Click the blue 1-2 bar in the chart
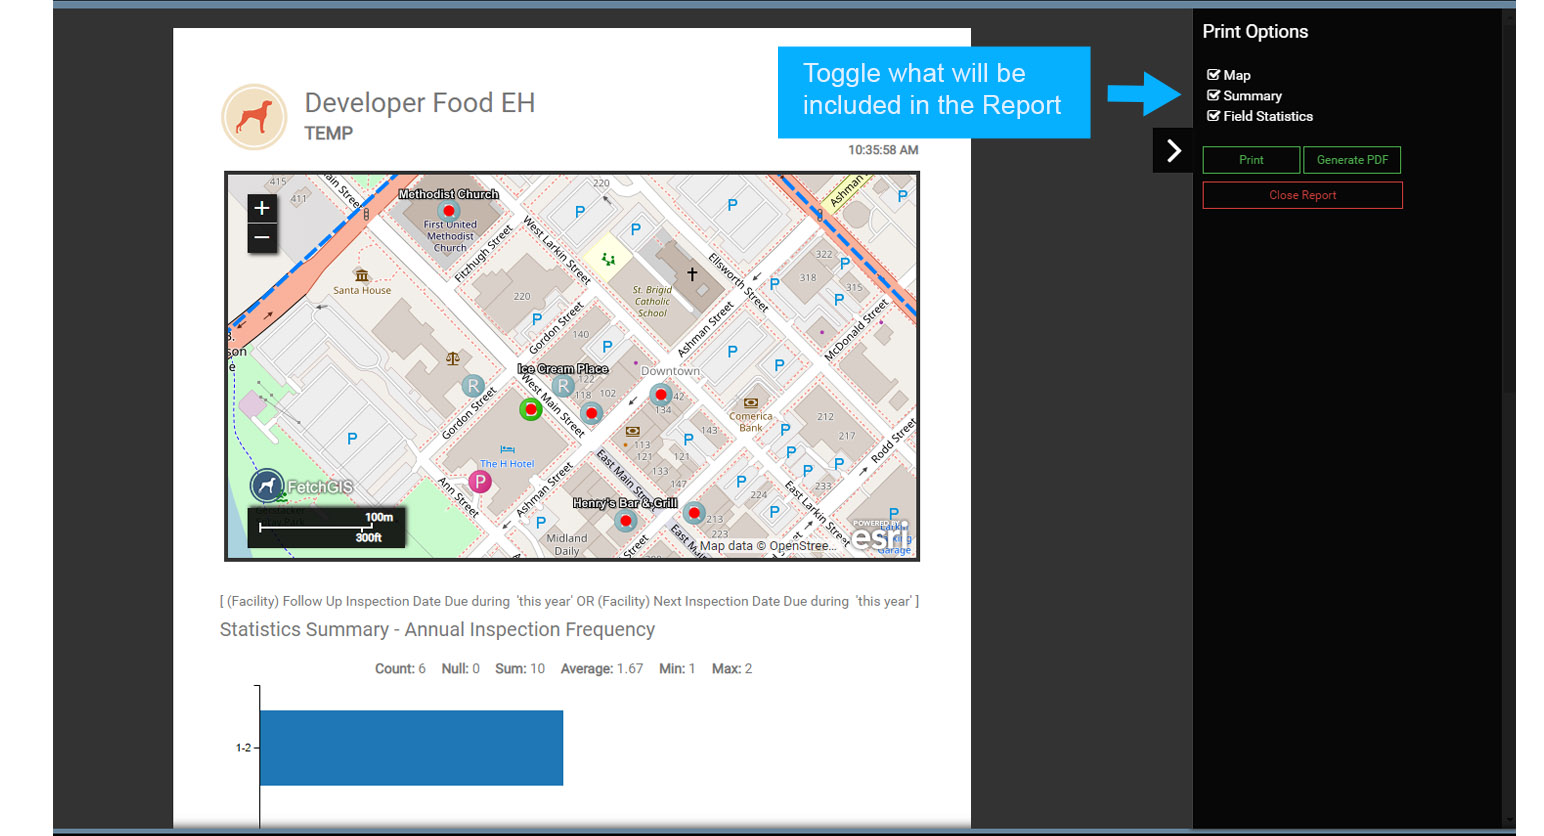1544x836 pixels. 411,748
